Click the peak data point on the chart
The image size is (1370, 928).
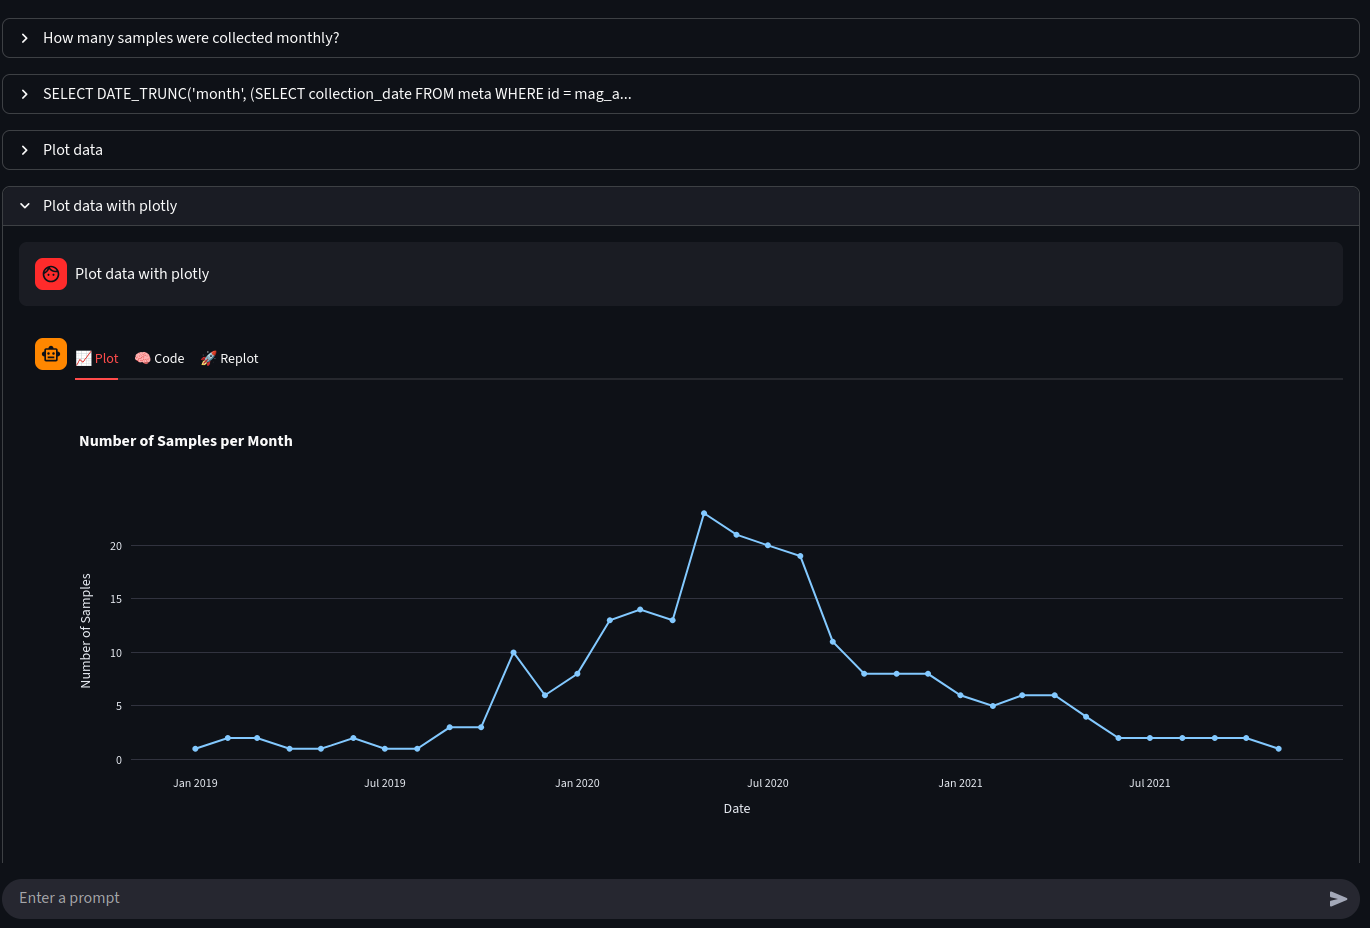pyautogui.click(x=705, y=512)
